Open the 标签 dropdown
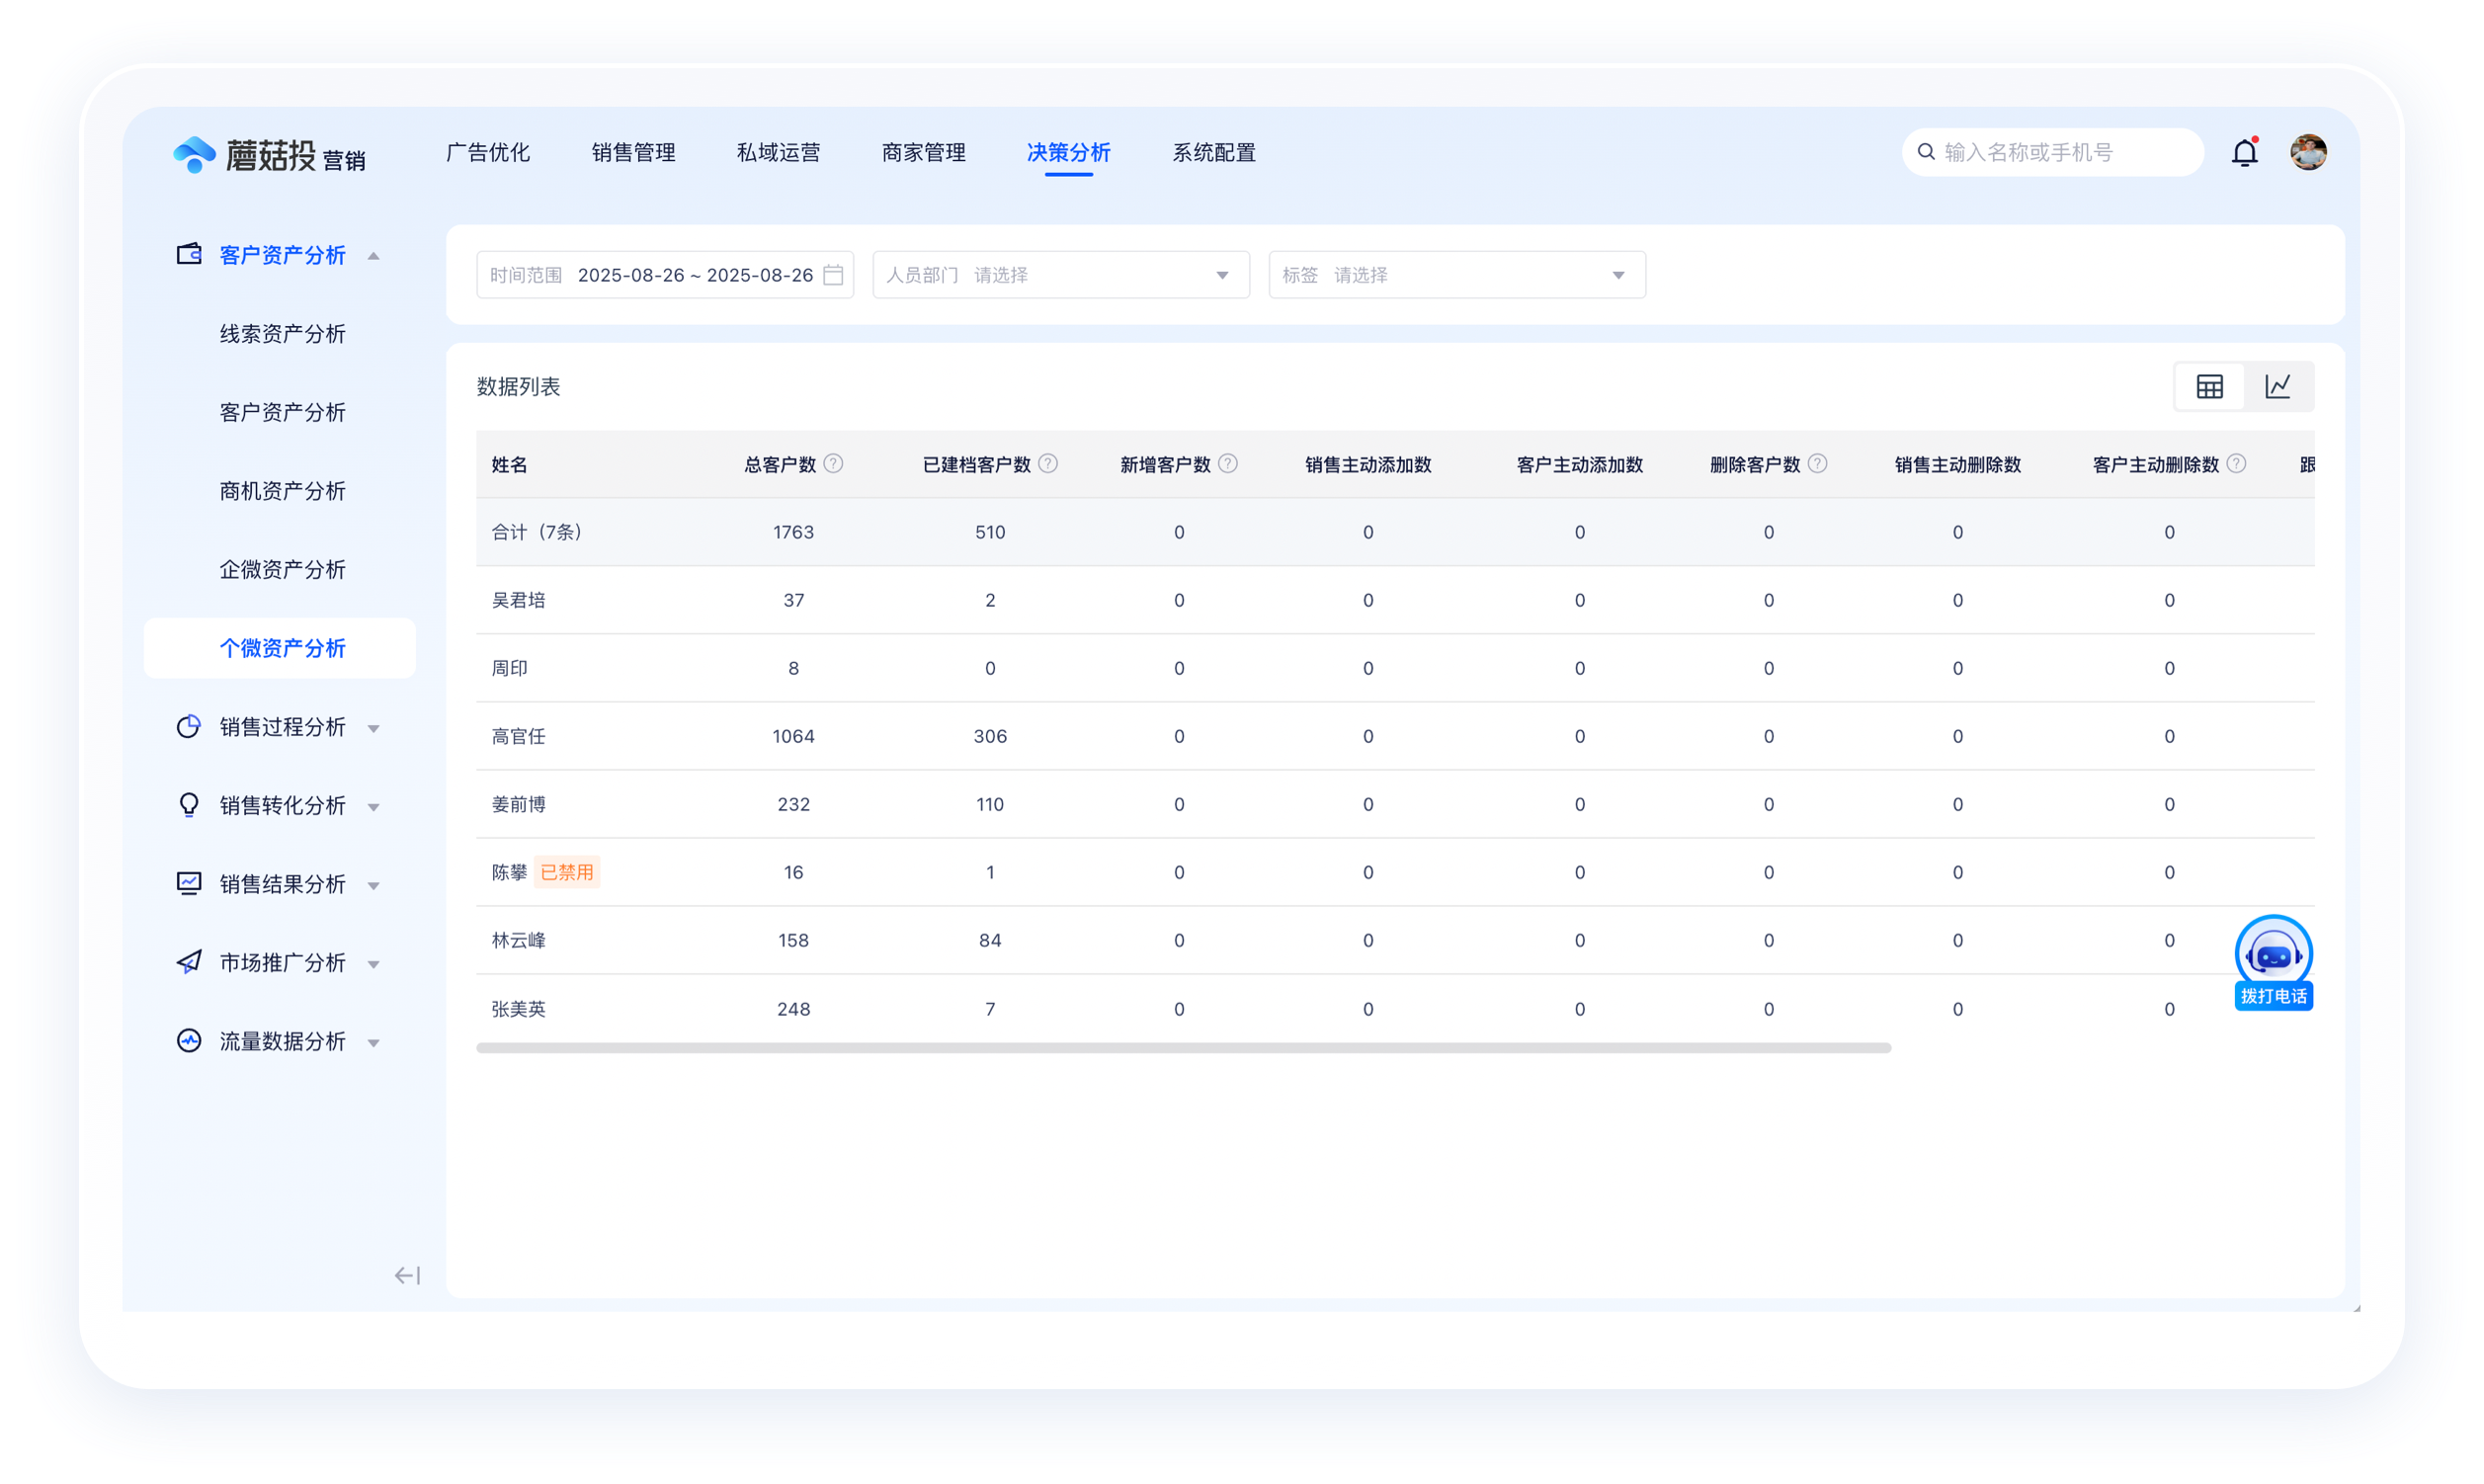The width and height of the screenshot is (2484, 1484). pos(1456,275)
